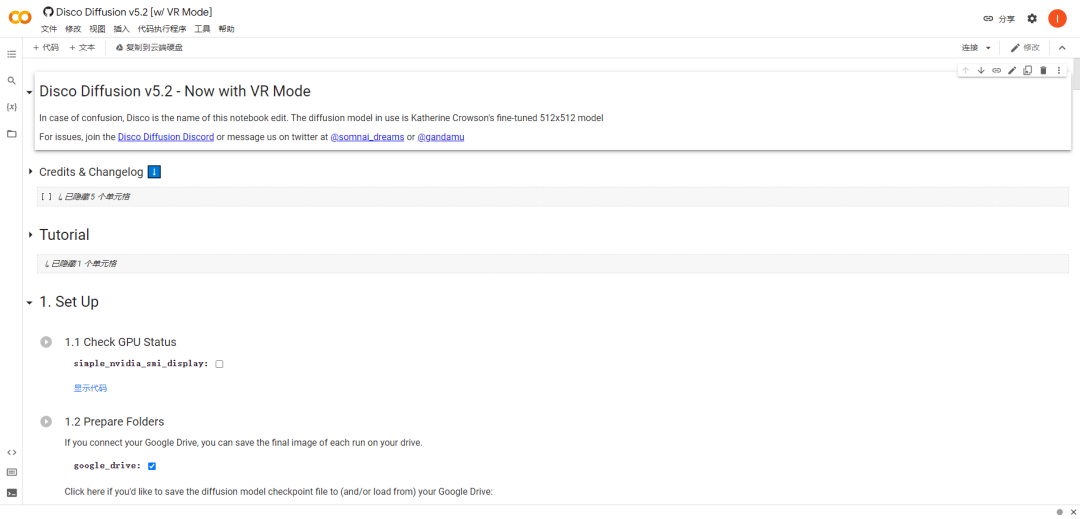Screen dimensions: 1080x519
Task: Expand Credits & Changelog section
Action: tap(30, 171)
